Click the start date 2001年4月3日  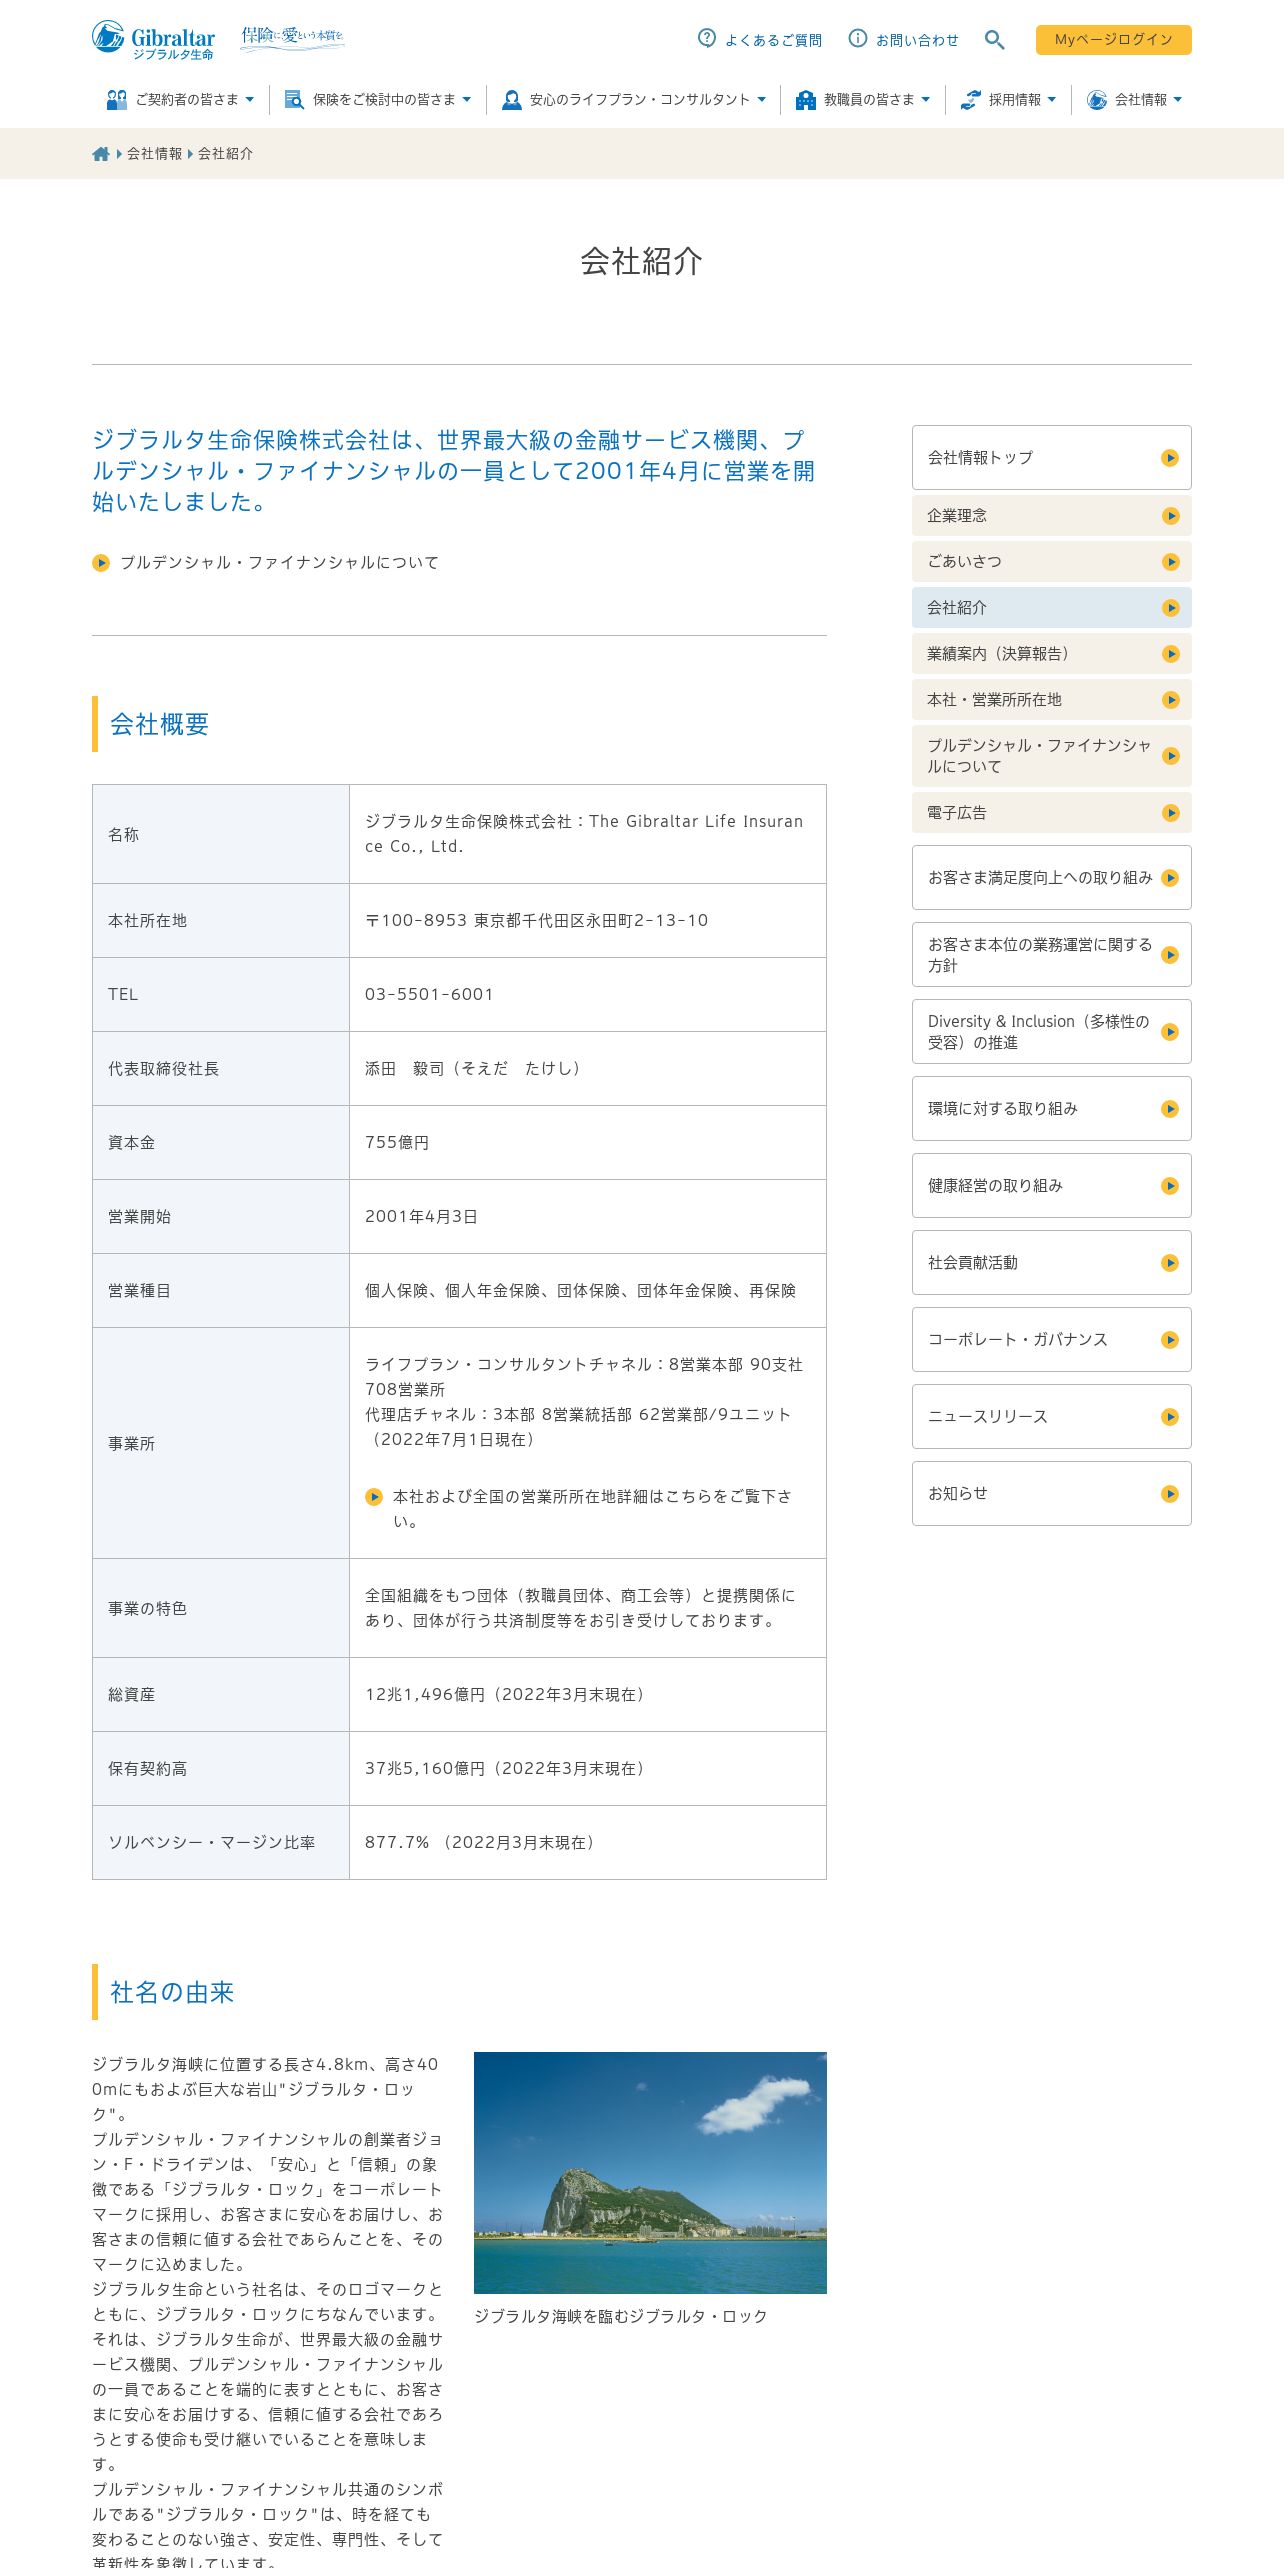coord(421,1216)
